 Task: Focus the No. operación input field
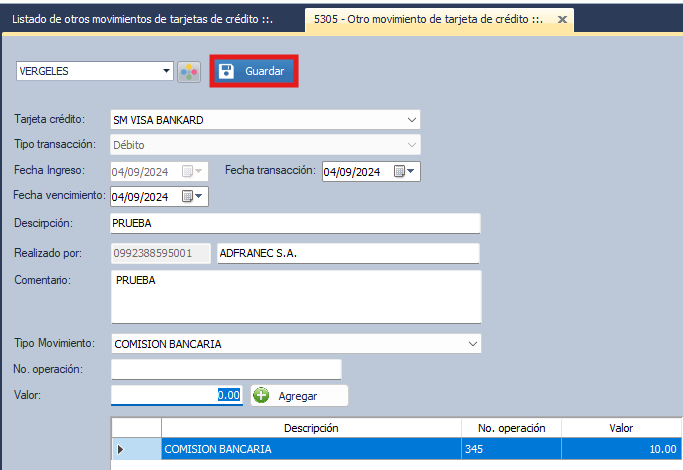226,370
